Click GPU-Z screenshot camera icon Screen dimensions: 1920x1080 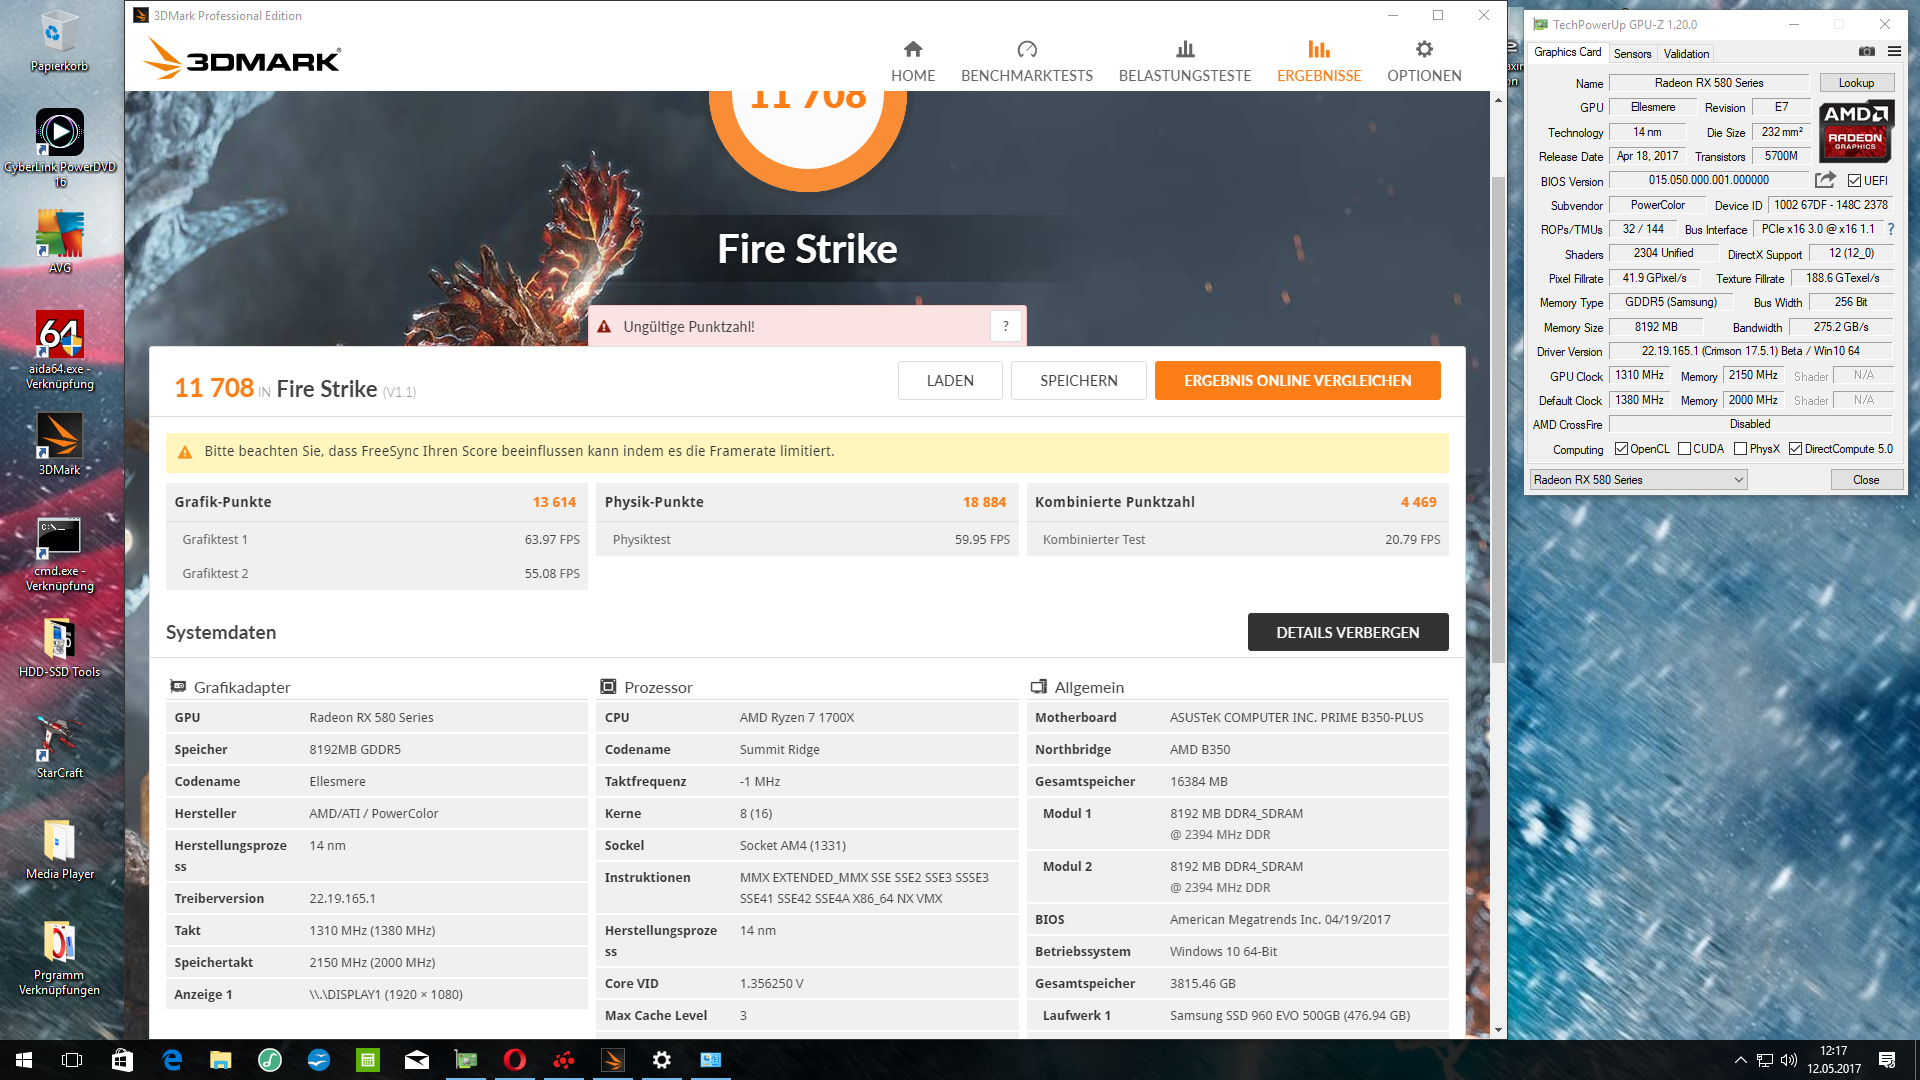click(x=1866, y=52)
